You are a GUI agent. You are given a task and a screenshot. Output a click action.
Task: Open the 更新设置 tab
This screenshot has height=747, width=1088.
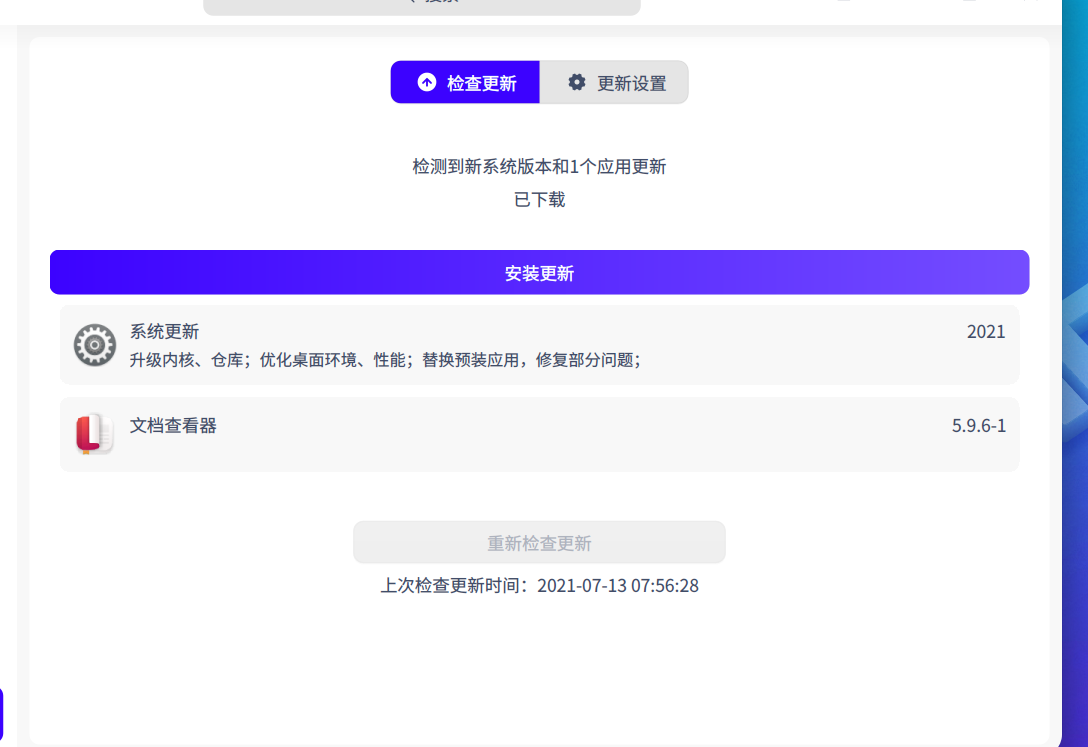[614, 83]
